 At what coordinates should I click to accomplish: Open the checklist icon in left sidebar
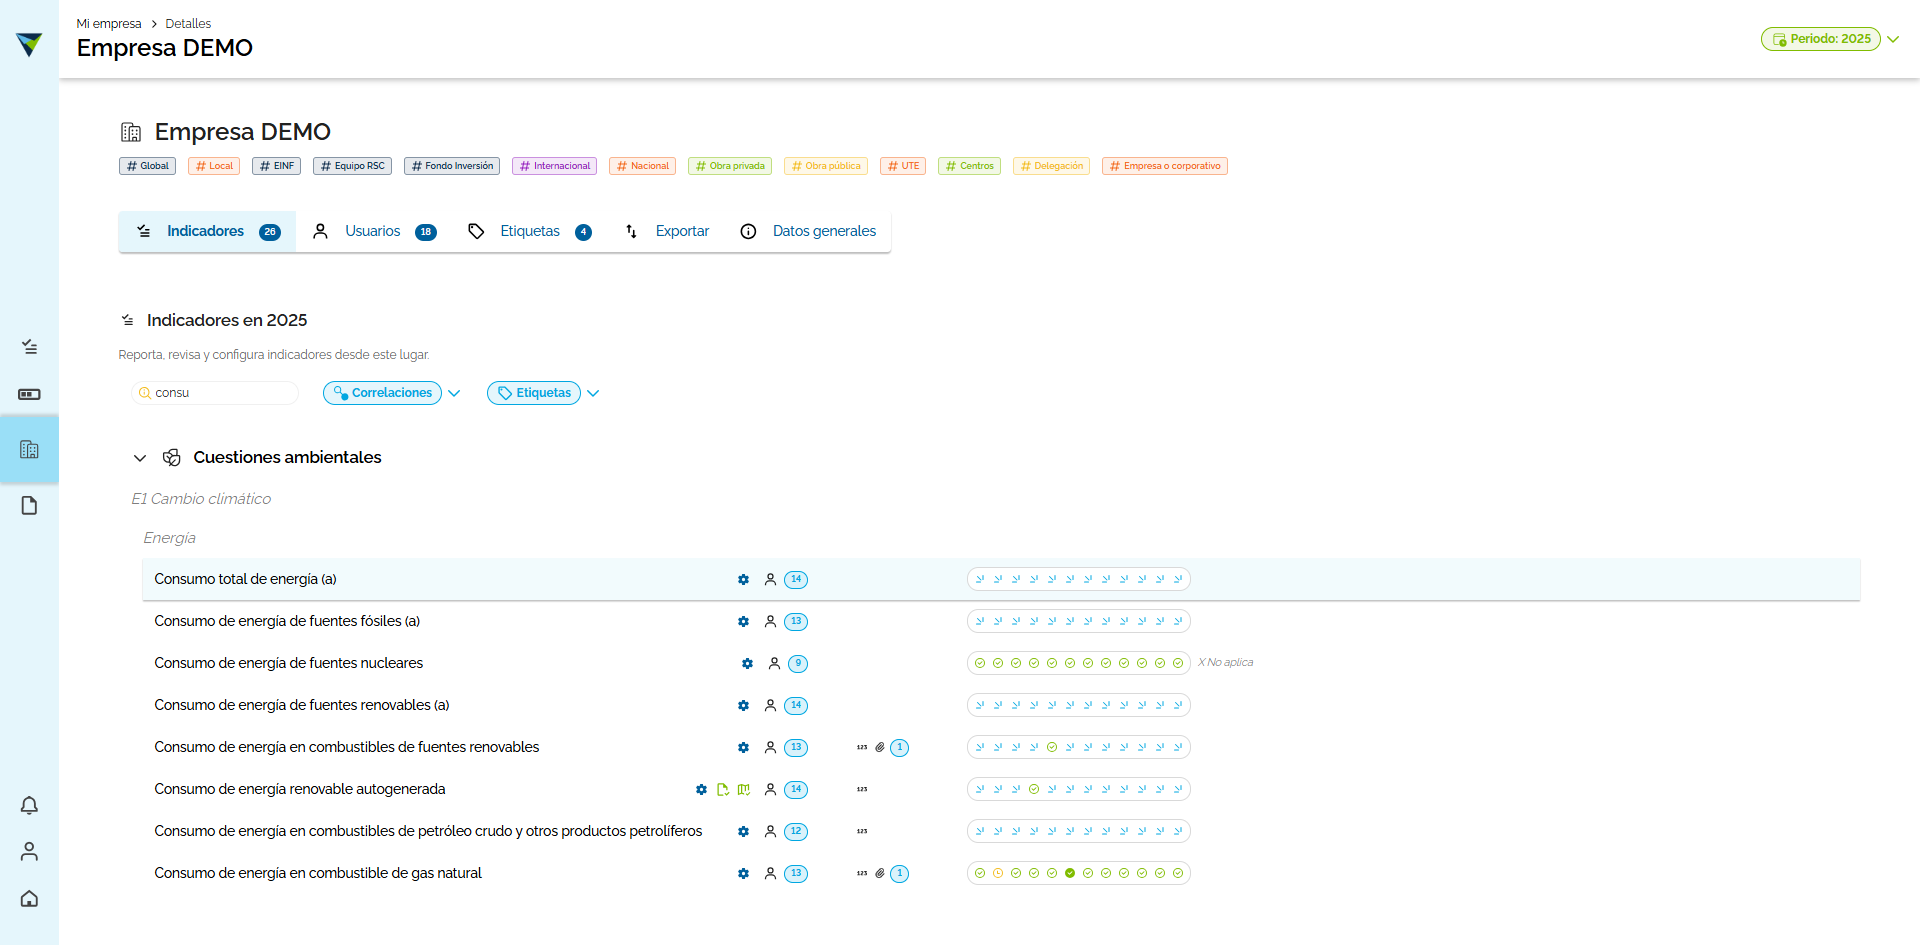29,347
